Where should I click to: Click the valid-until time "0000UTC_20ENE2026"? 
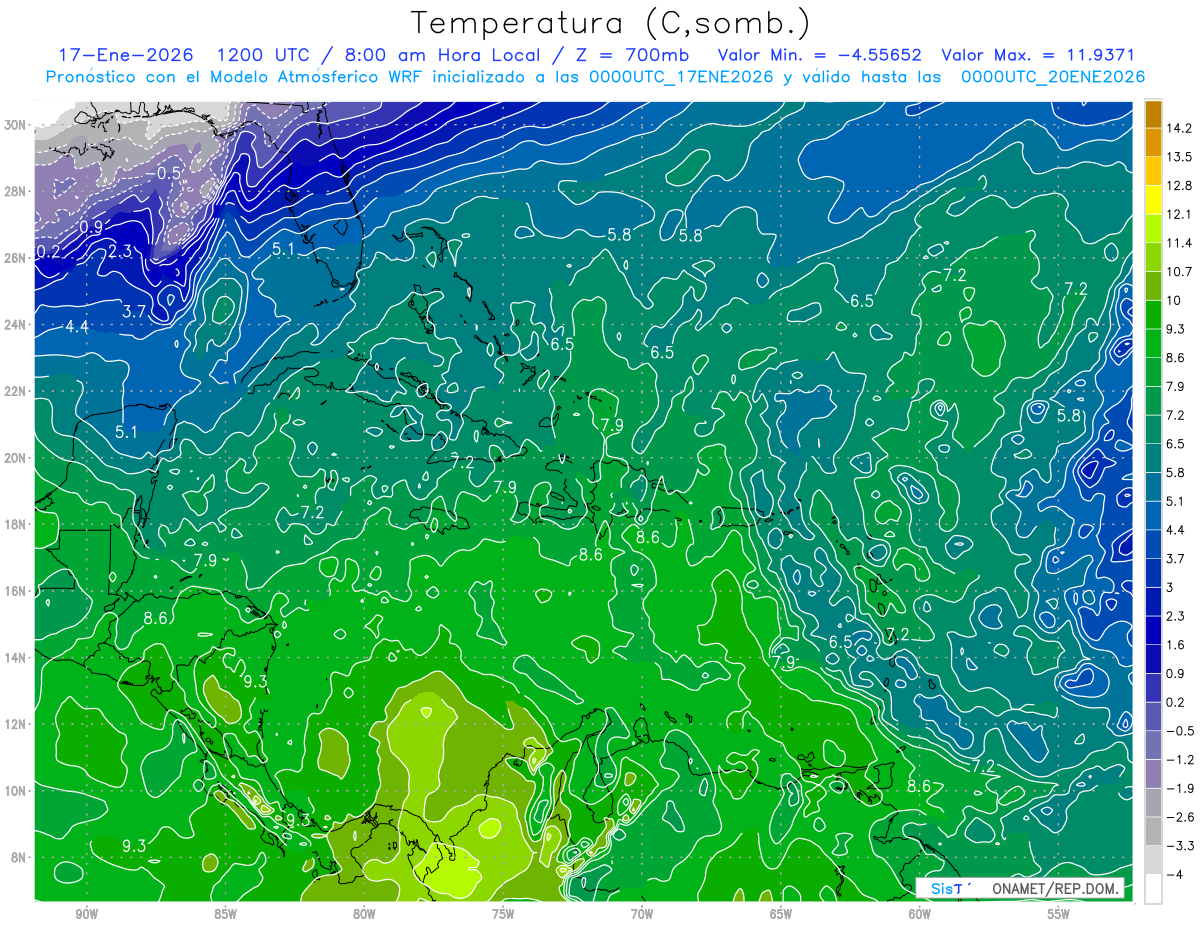1052,77
